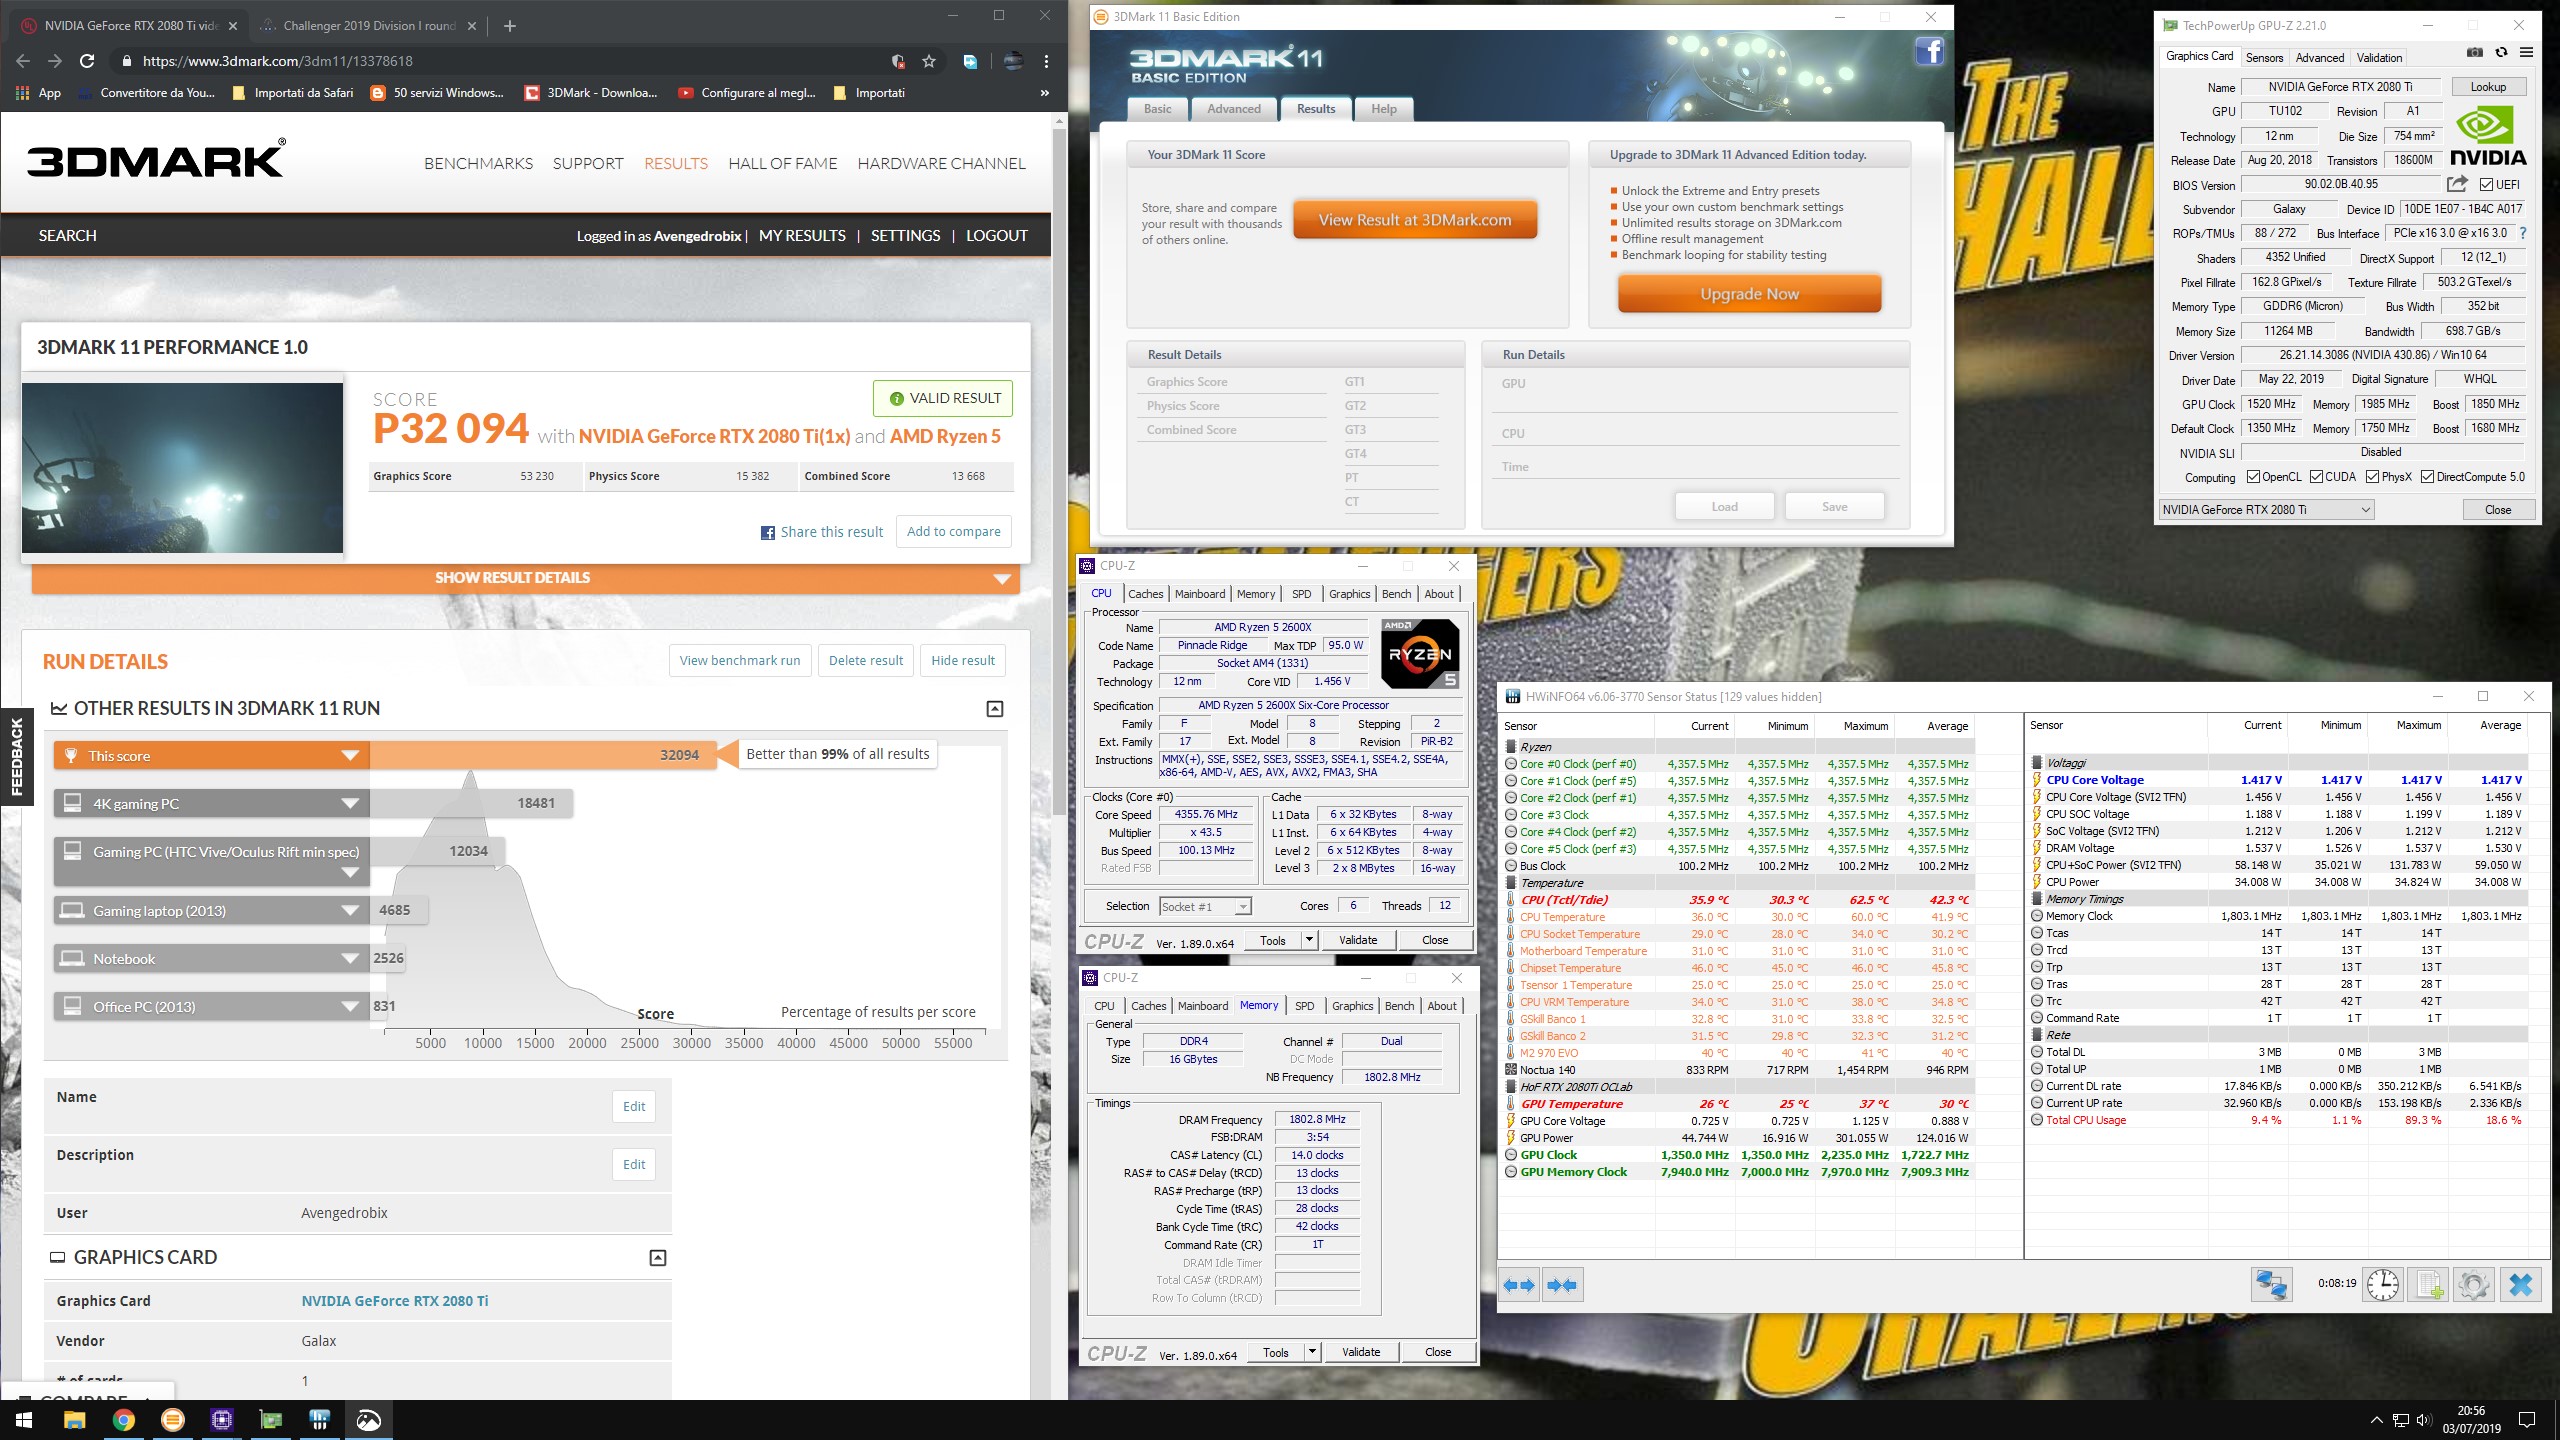Click View Result at 3DMark.com button
Screen dimensions: 2560x1440
[x=1415, y=220]
